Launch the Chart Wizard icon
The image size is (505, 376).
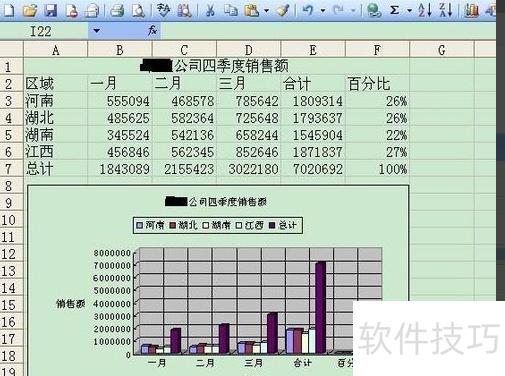471,10
